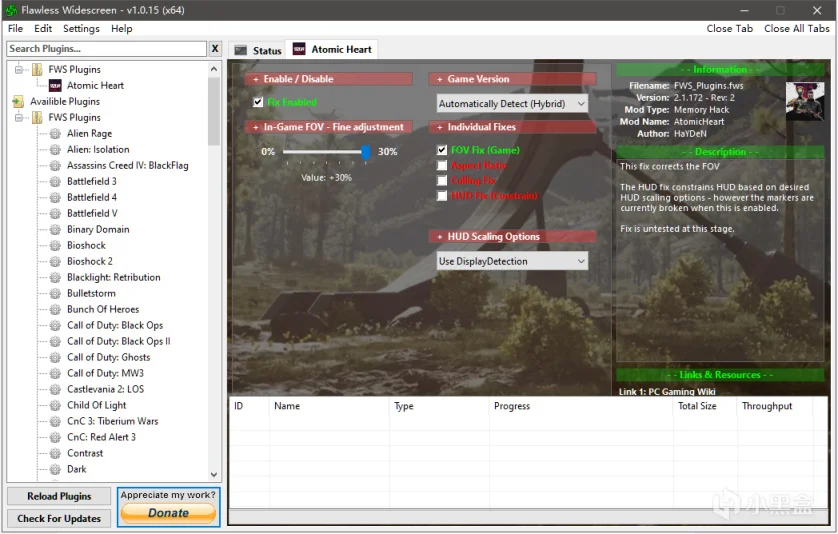Switch to the Status tab

[x=258, y=51]
